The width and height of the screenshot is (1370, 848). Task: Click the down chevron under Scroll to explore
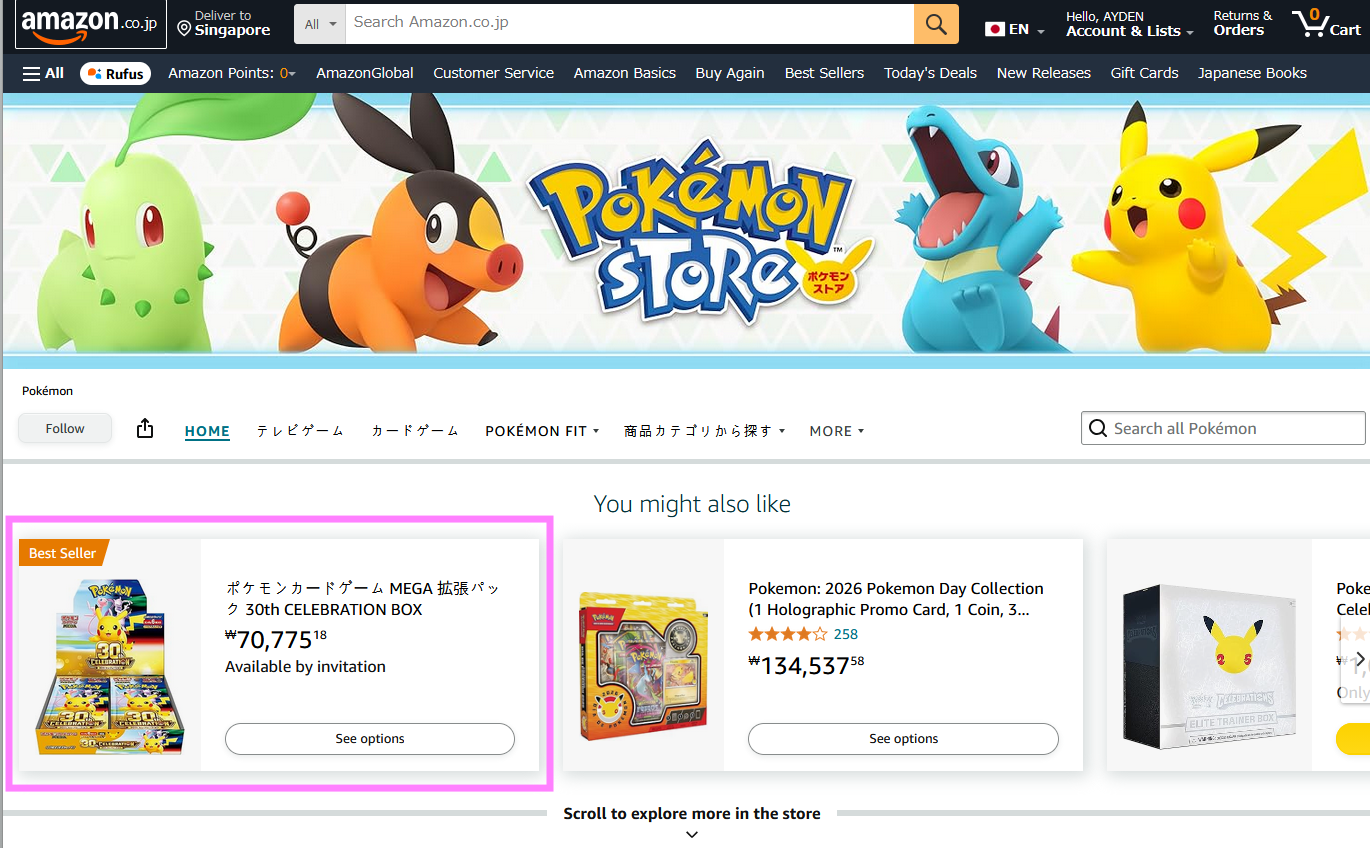point(692,834)
